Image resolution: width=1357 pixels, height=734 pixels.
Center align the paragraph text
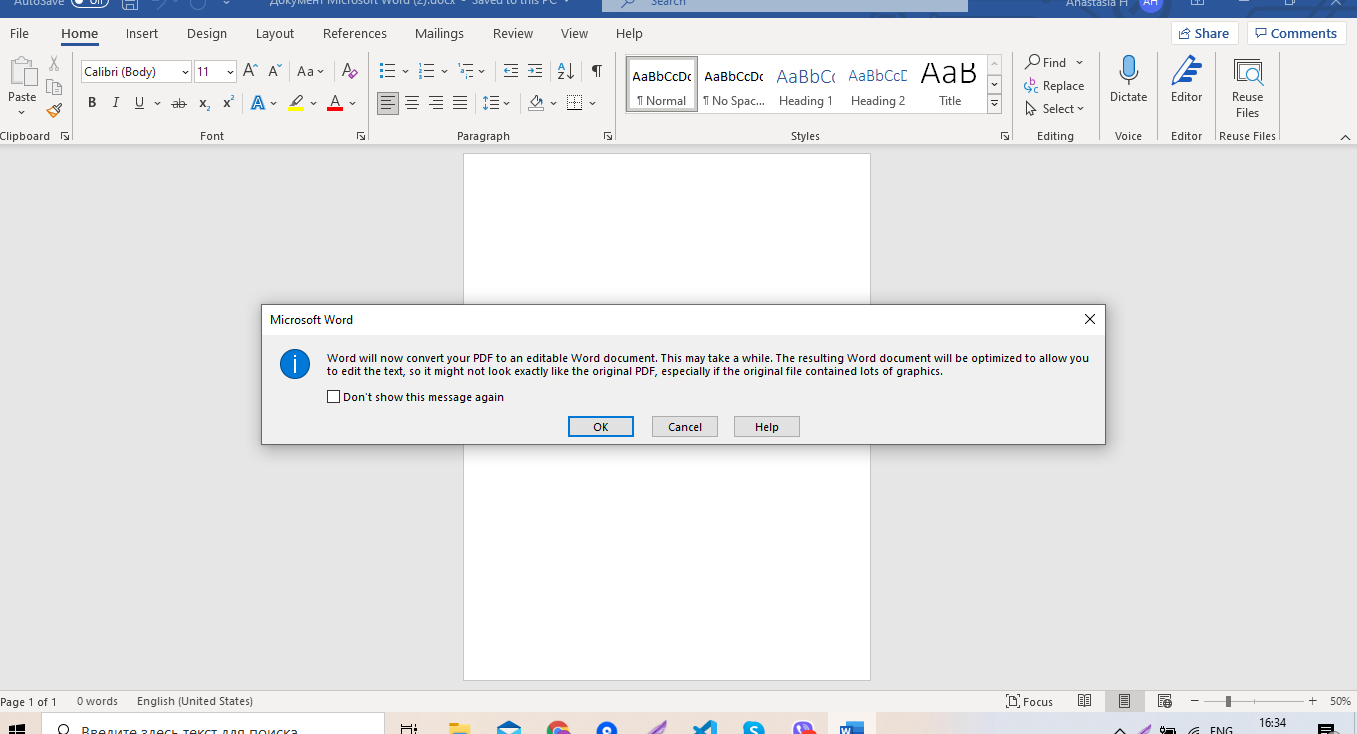tap(412, 102)
